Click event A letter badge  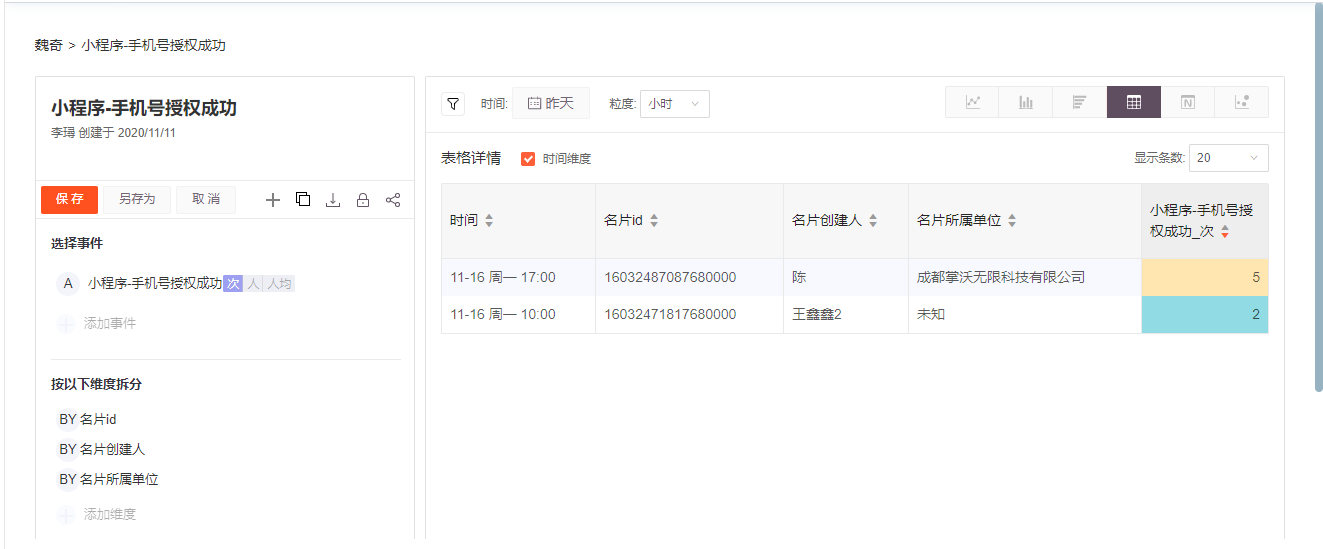click(x=68, y=284)
